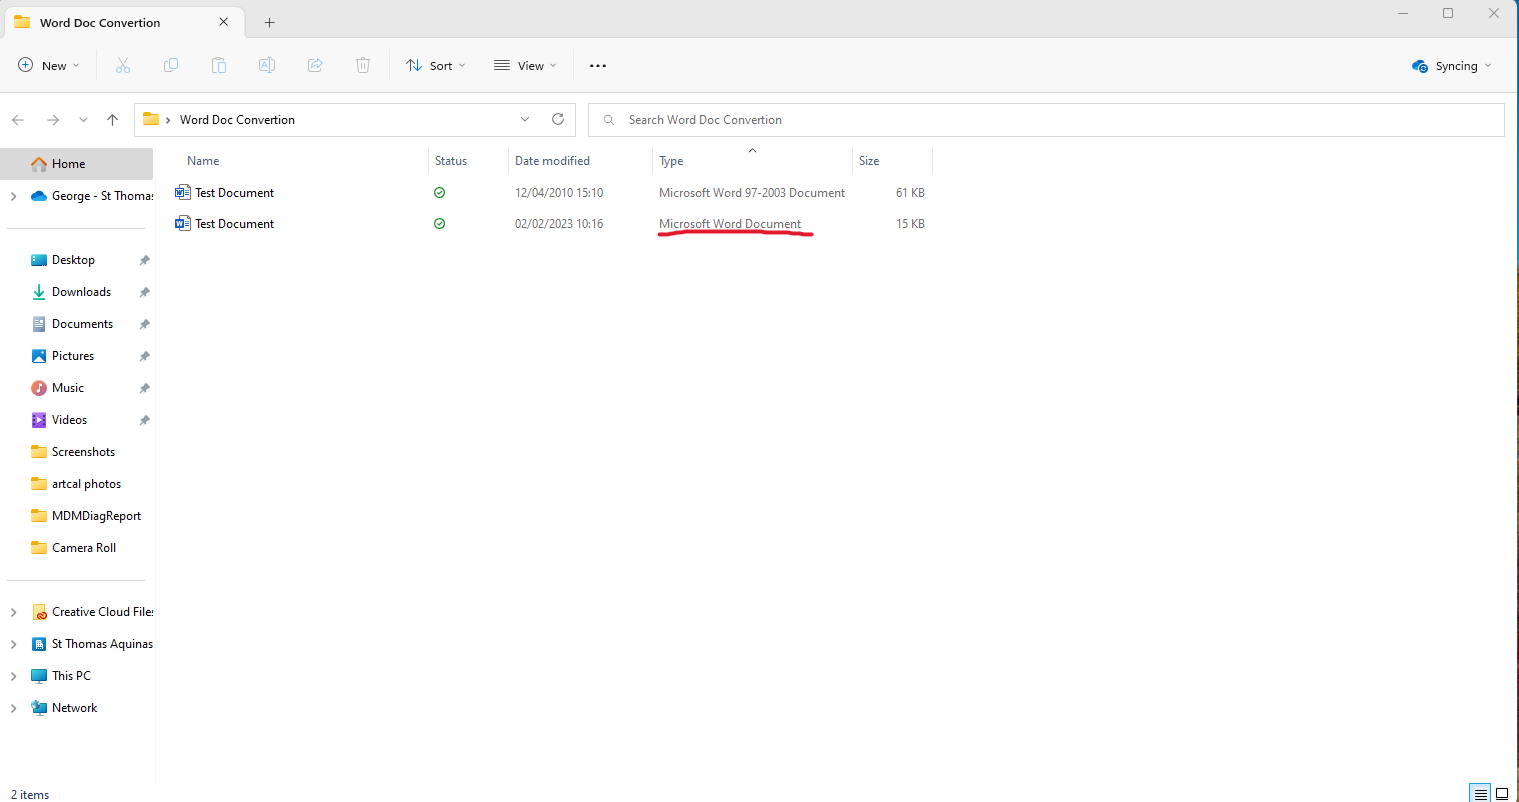Expand address bar history dropdown
The width and height of the screenshot is (1519, 802).
click(x=525, y=119)
